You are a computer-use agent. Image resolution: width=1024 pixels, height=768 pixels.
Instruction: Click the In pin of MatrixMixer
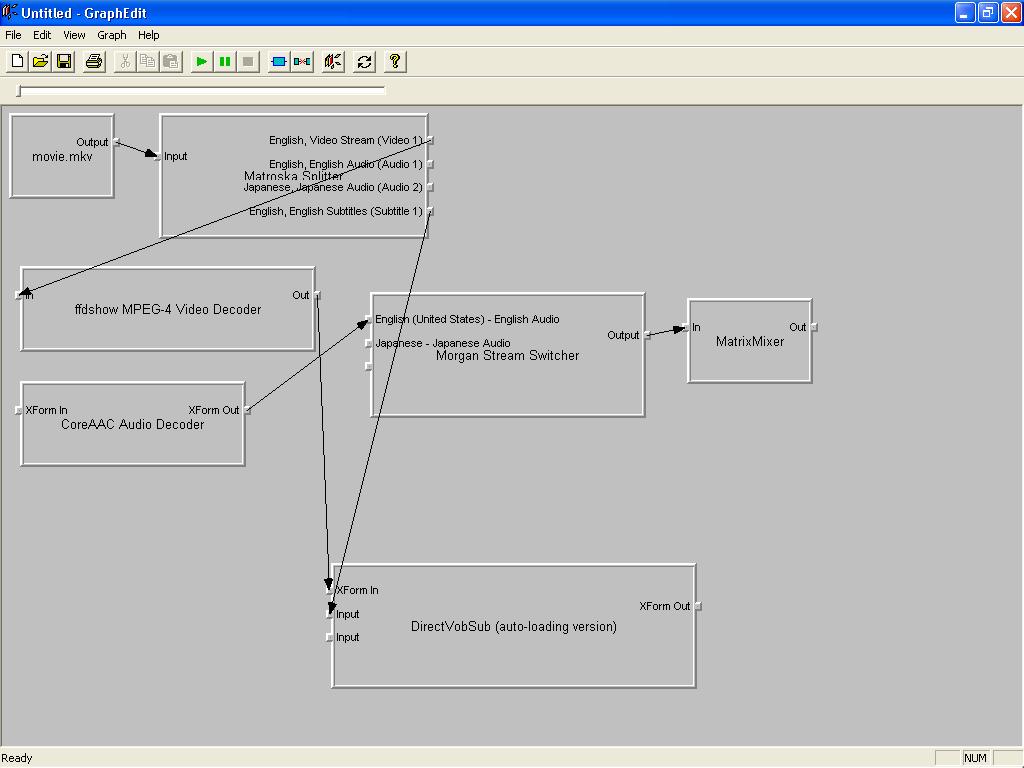coord(686,327)
